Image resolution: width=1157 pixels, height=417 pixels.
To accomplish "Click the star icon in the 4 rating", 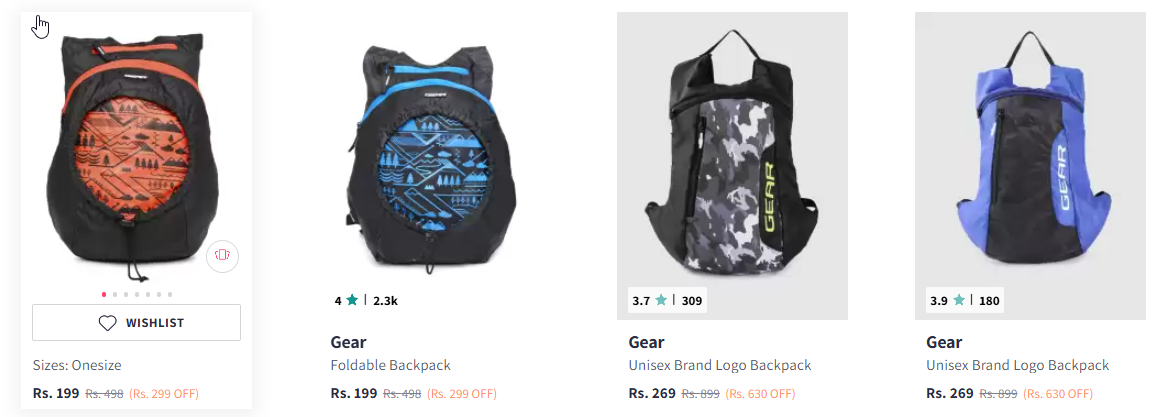I will [x=352, y=300].
